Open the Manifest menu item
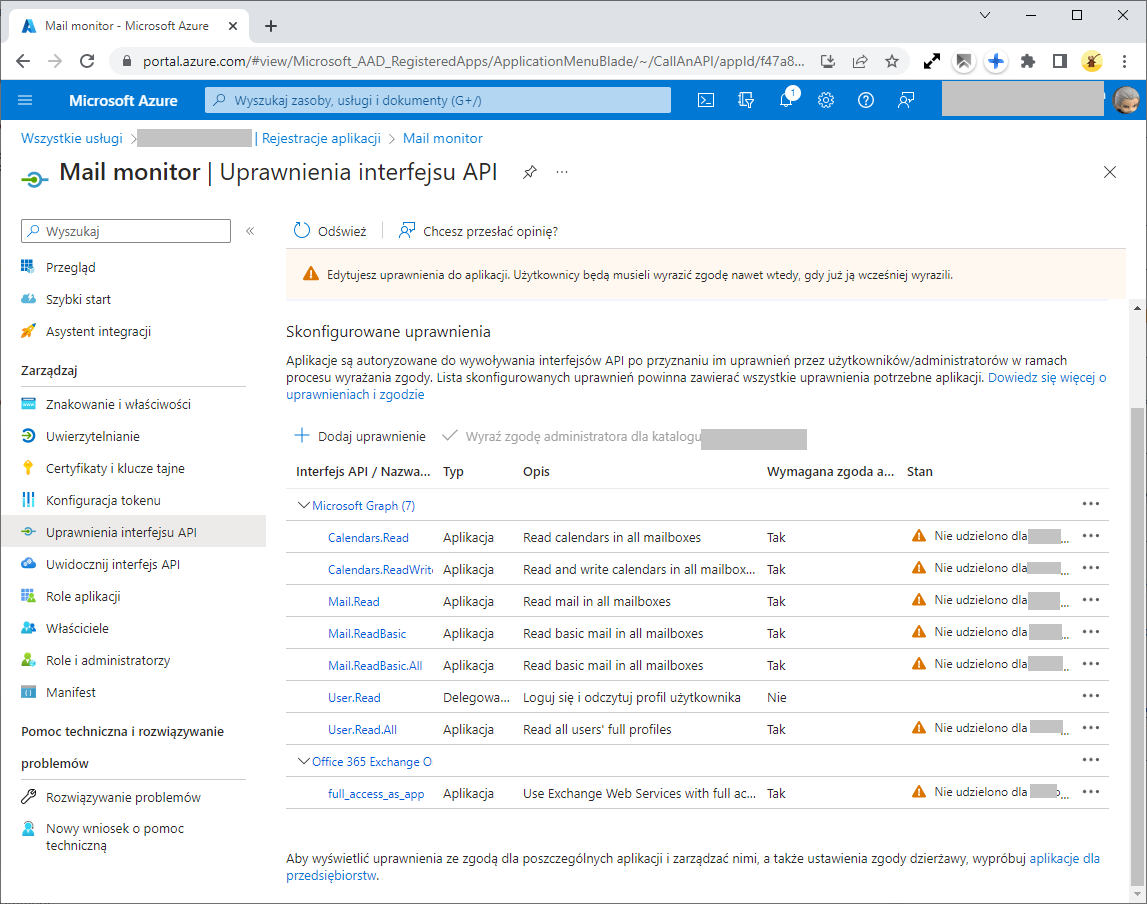This screenshot has height=904, width=1147. [x=71, y=692]
